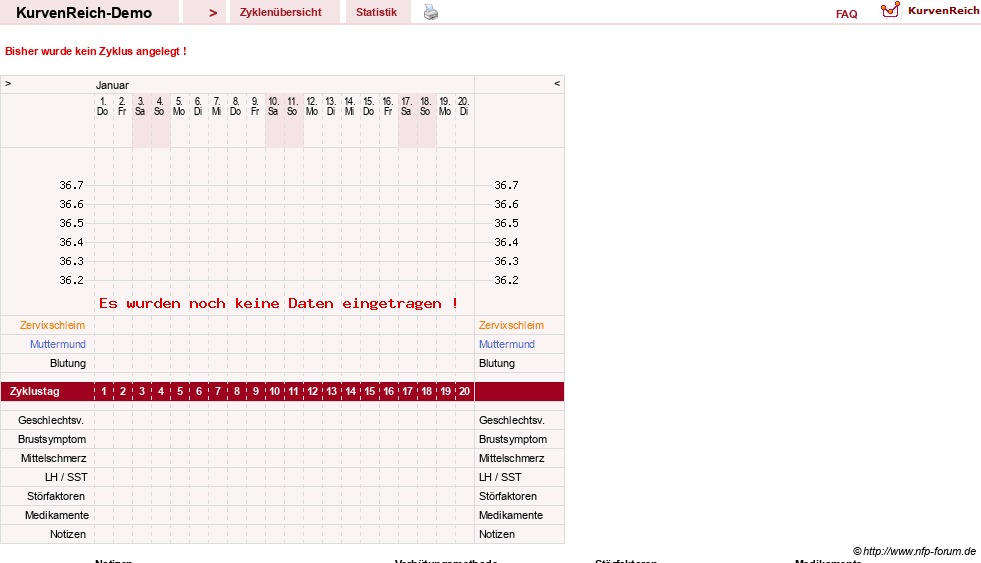Image resolution: width=981 pixels, height=563 pixels.
Task: Select cycle day 10 in Zyklustag row
Action: click(x=274, y=392)
